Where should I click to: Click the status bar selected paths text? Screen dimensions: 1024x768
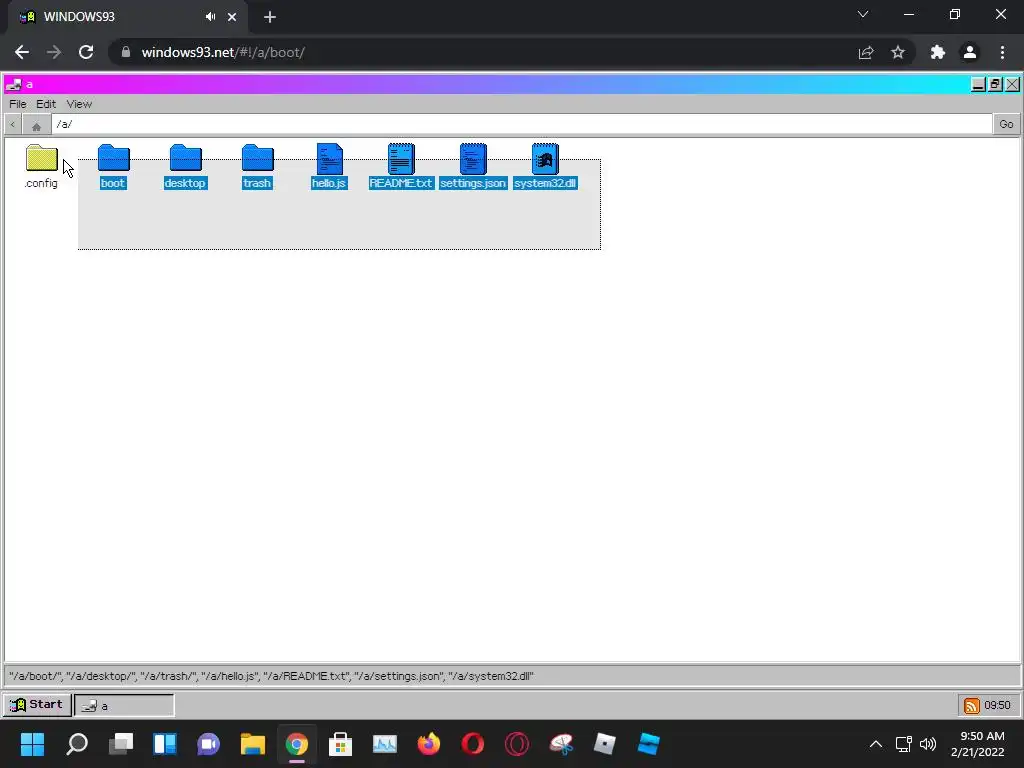271,676
